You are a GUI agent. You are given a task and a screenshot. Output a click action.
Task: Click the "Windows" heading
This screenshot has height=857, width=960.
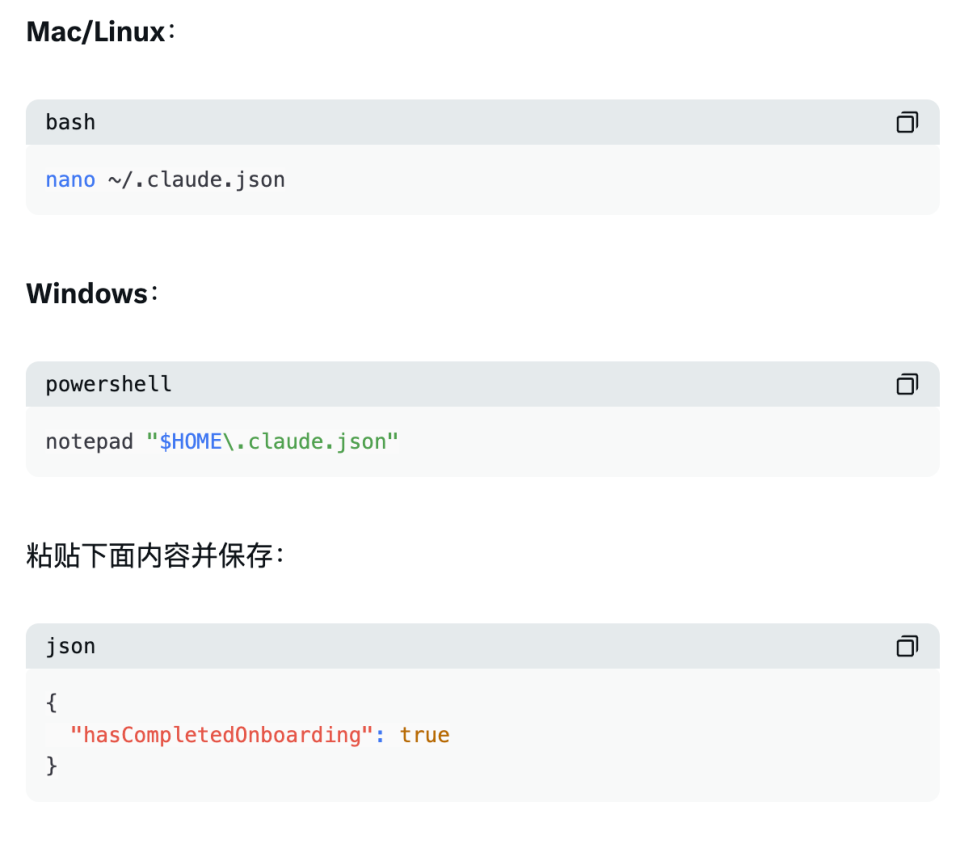tap(86, 294)
